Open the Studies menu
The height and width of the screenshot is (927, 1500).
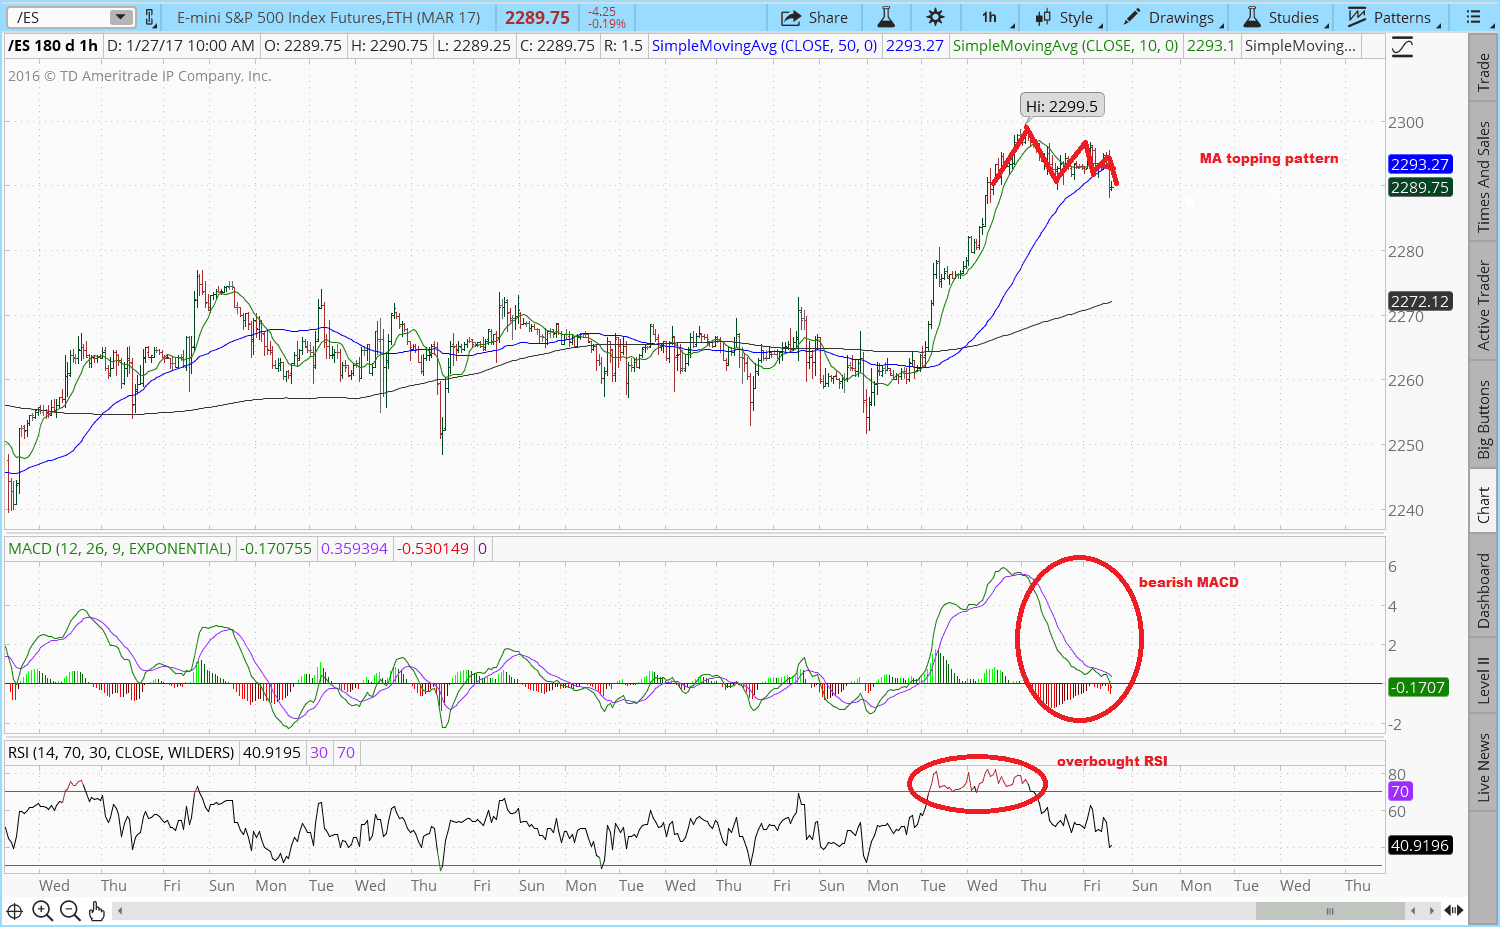tap(1283, 17)
